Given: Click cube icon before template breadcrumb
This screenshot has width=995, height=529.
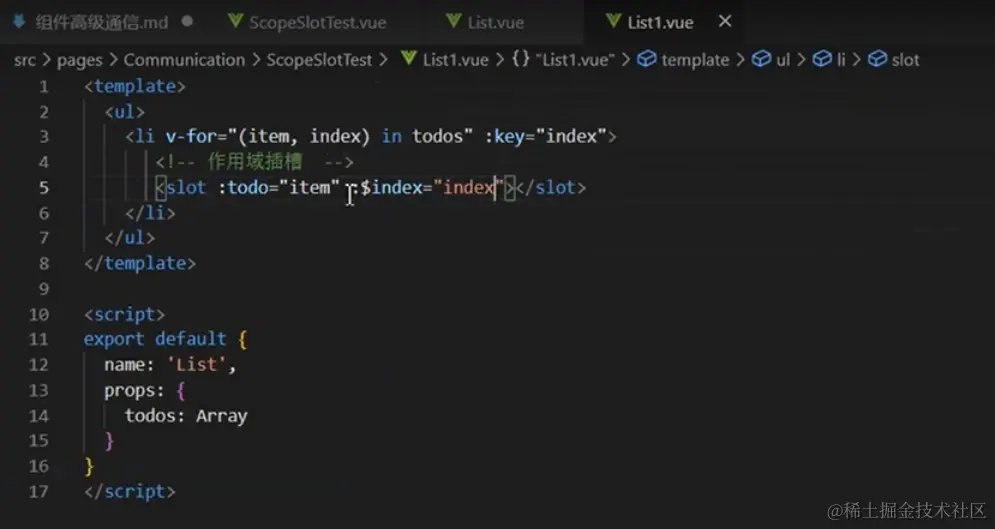Looking at the screenshot, I should tap(646, 59).
